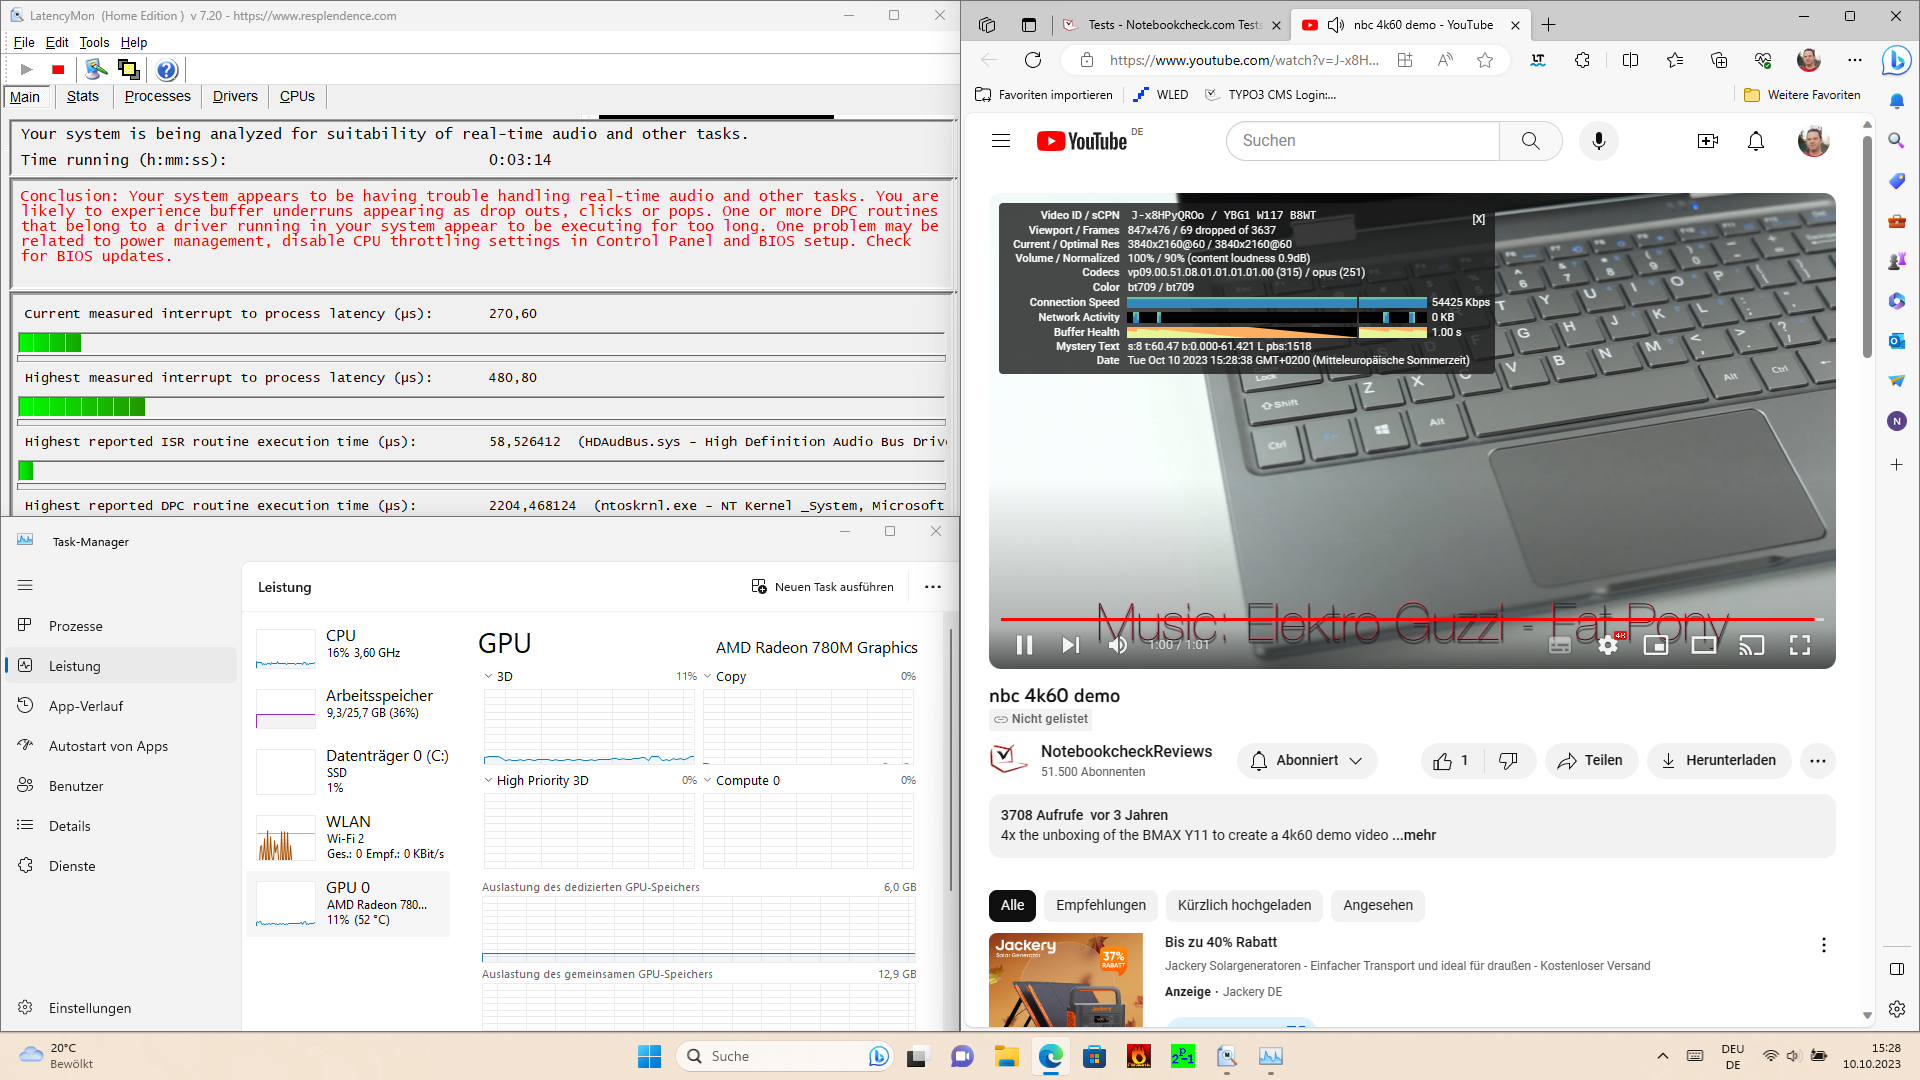Pause the nbc 4k60 demo video

[x=1024, y=646]
